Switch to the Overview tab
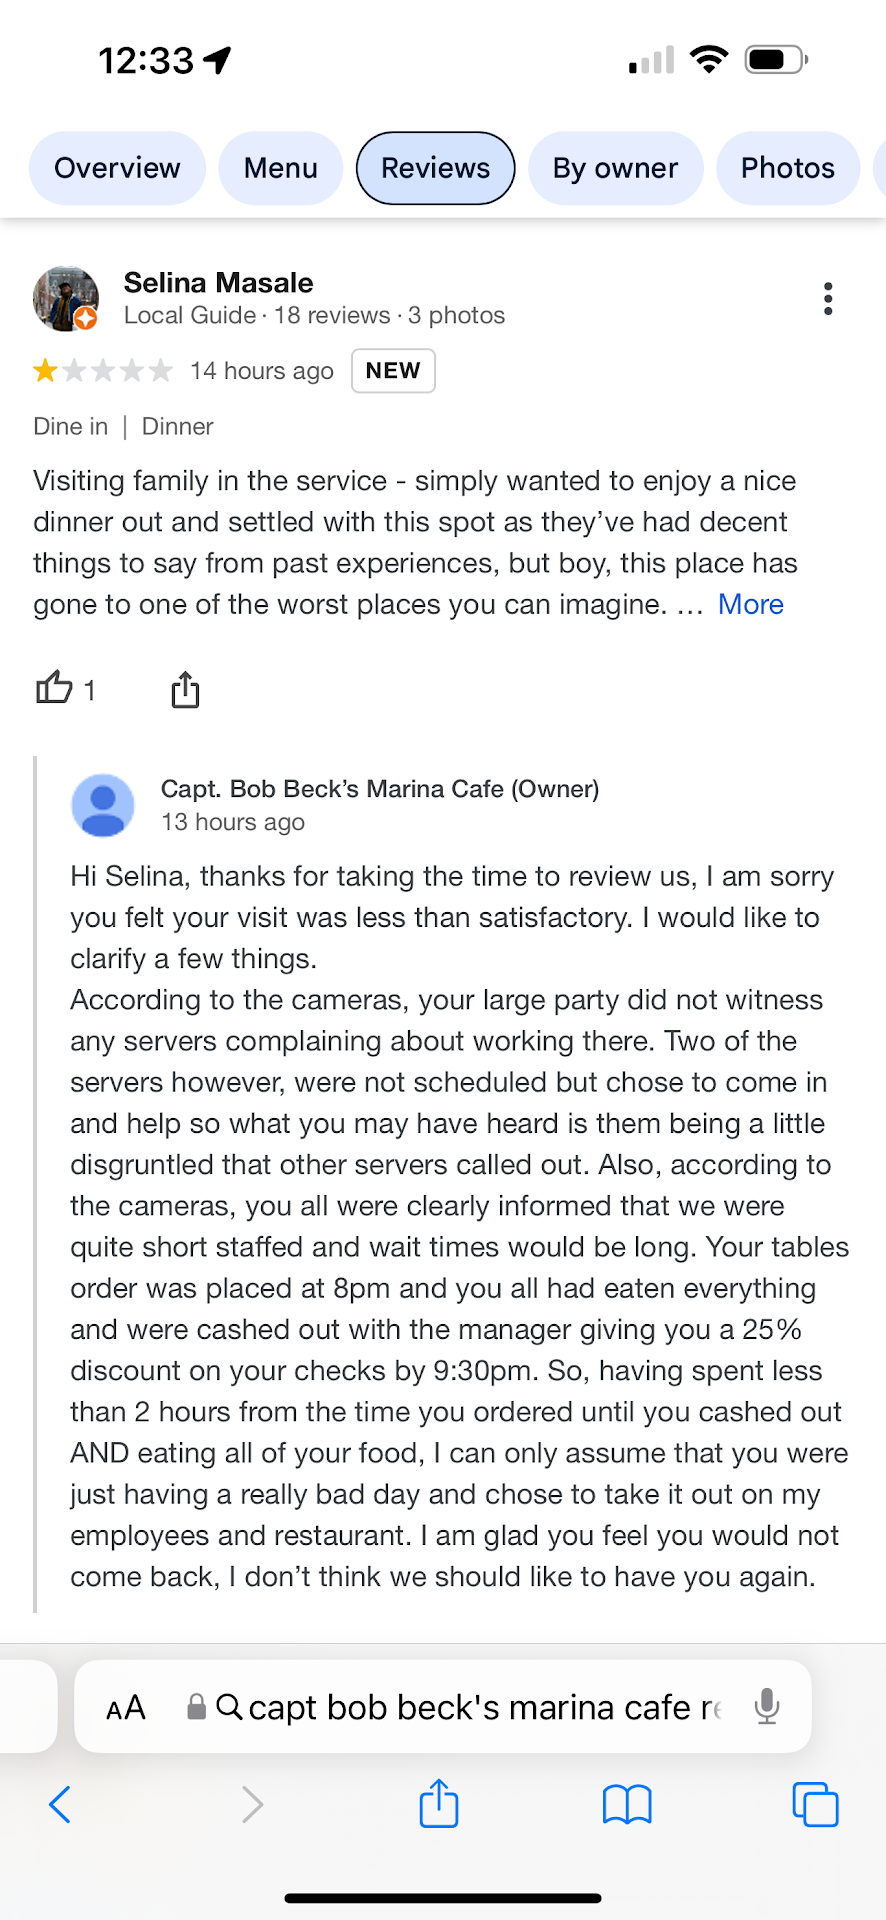Image resolution: width=886 pixels, height=1920 pixels. (x=117, y=168)
